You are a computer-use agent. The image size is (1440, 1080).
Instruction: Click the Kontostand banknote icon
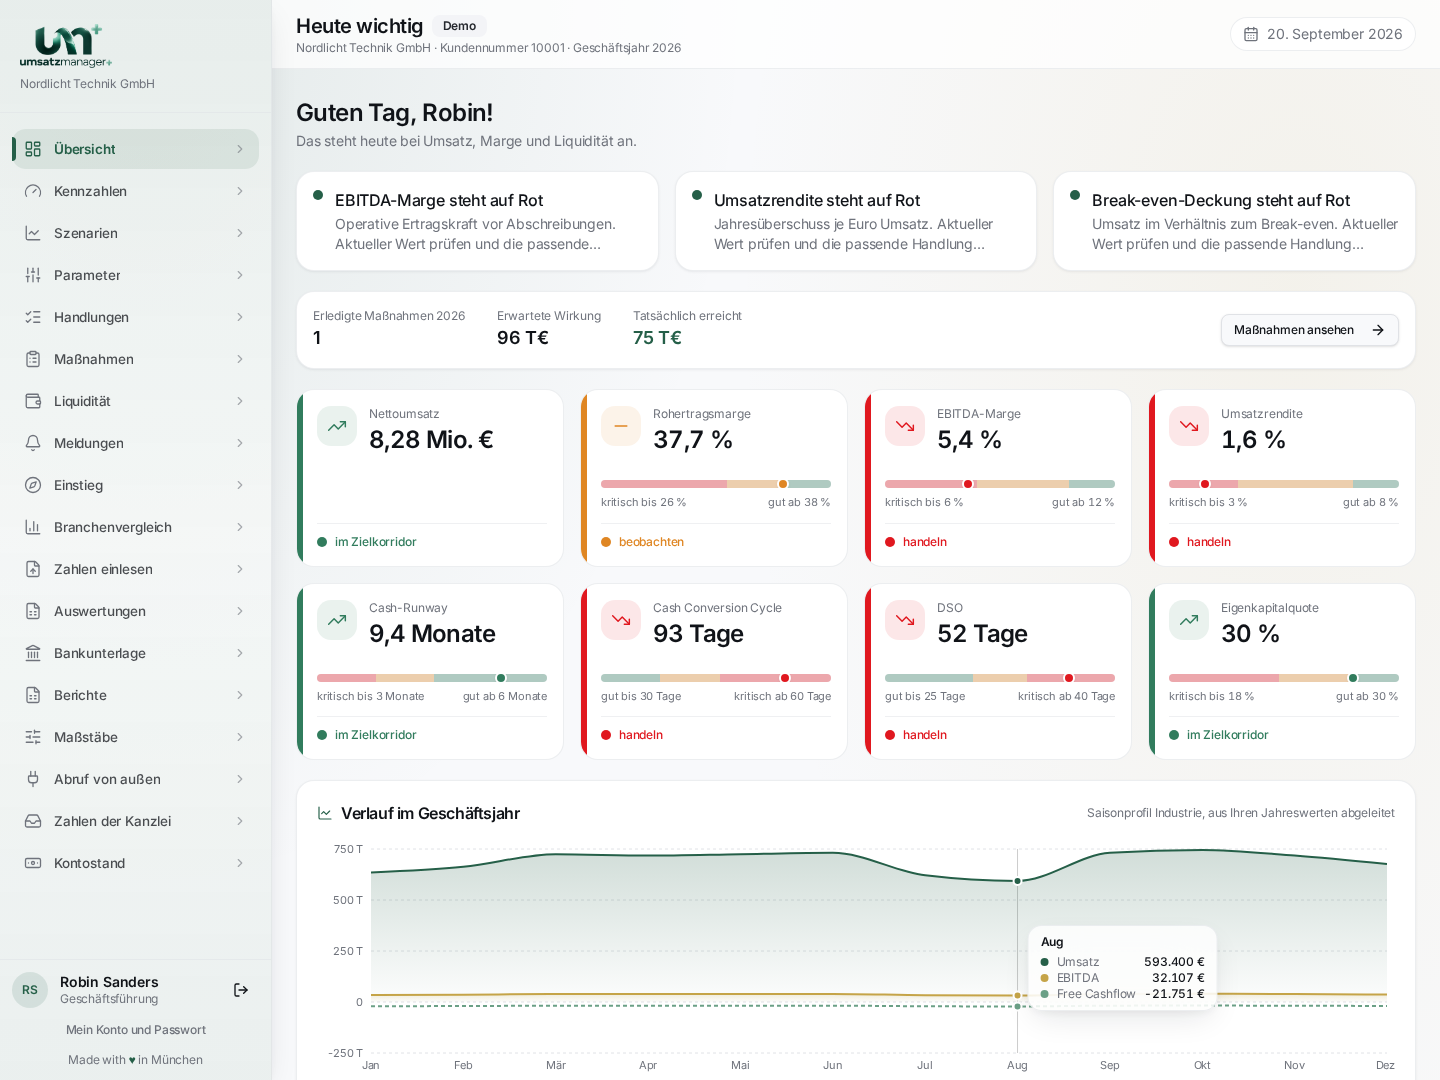click(33, 863)
